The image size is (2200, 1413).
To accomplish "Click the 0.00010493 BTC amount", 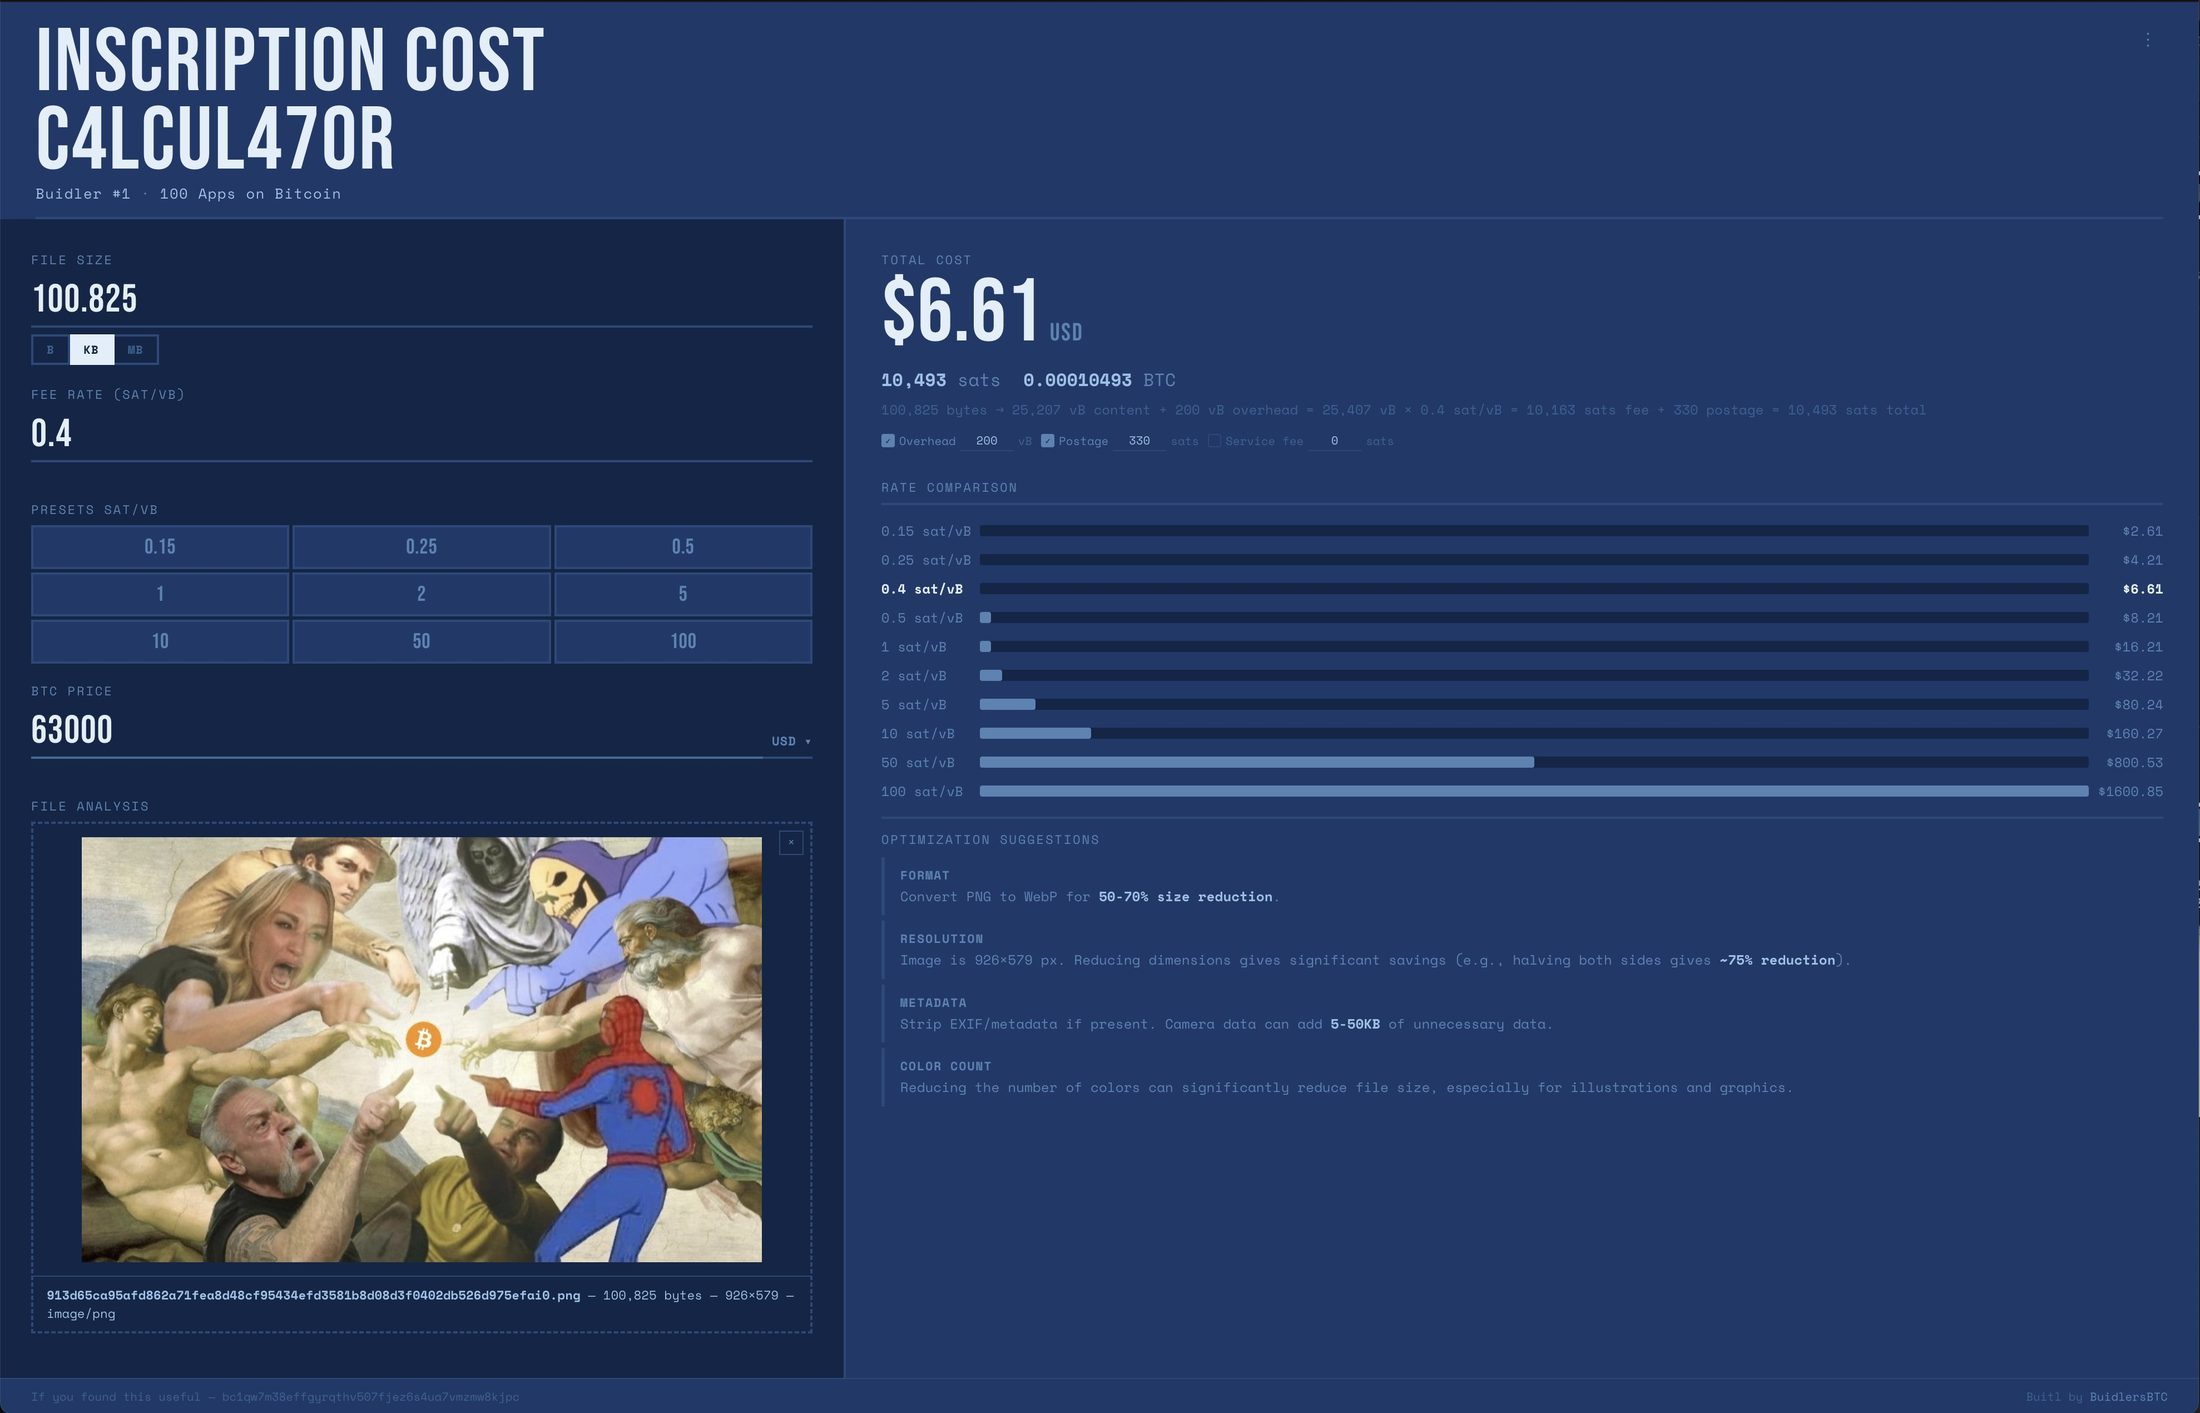I will click(1099, 380).
